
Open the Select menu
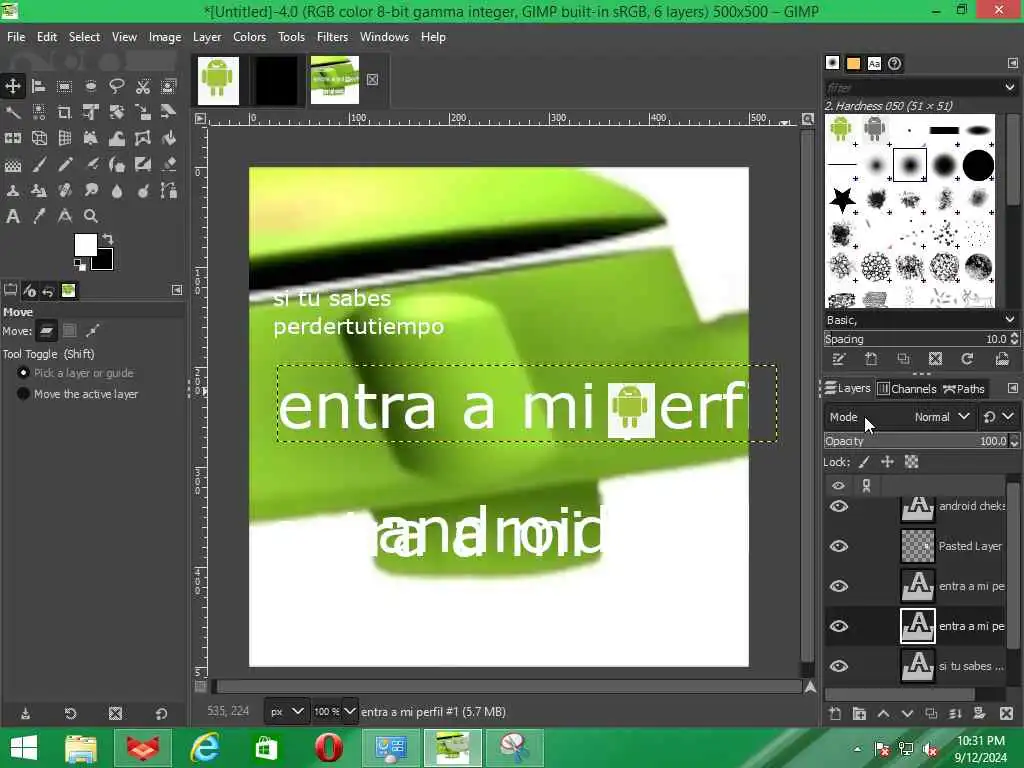click(x=84, y=37)
